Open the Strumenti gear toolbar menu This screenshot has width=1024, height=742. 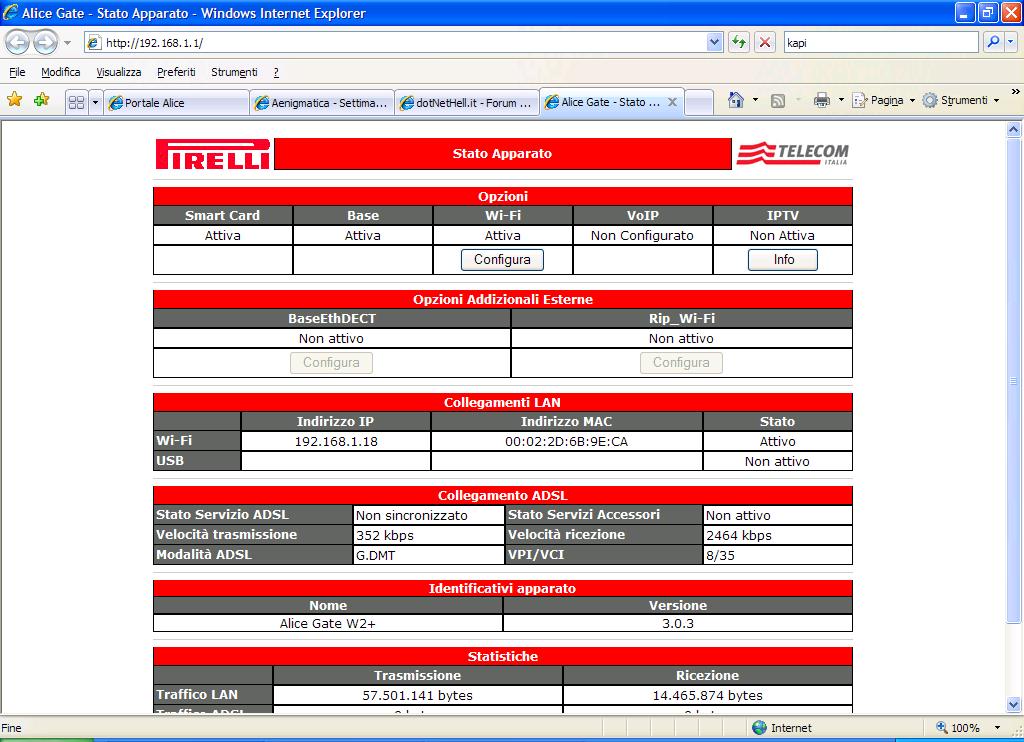(x=961, y=100)
